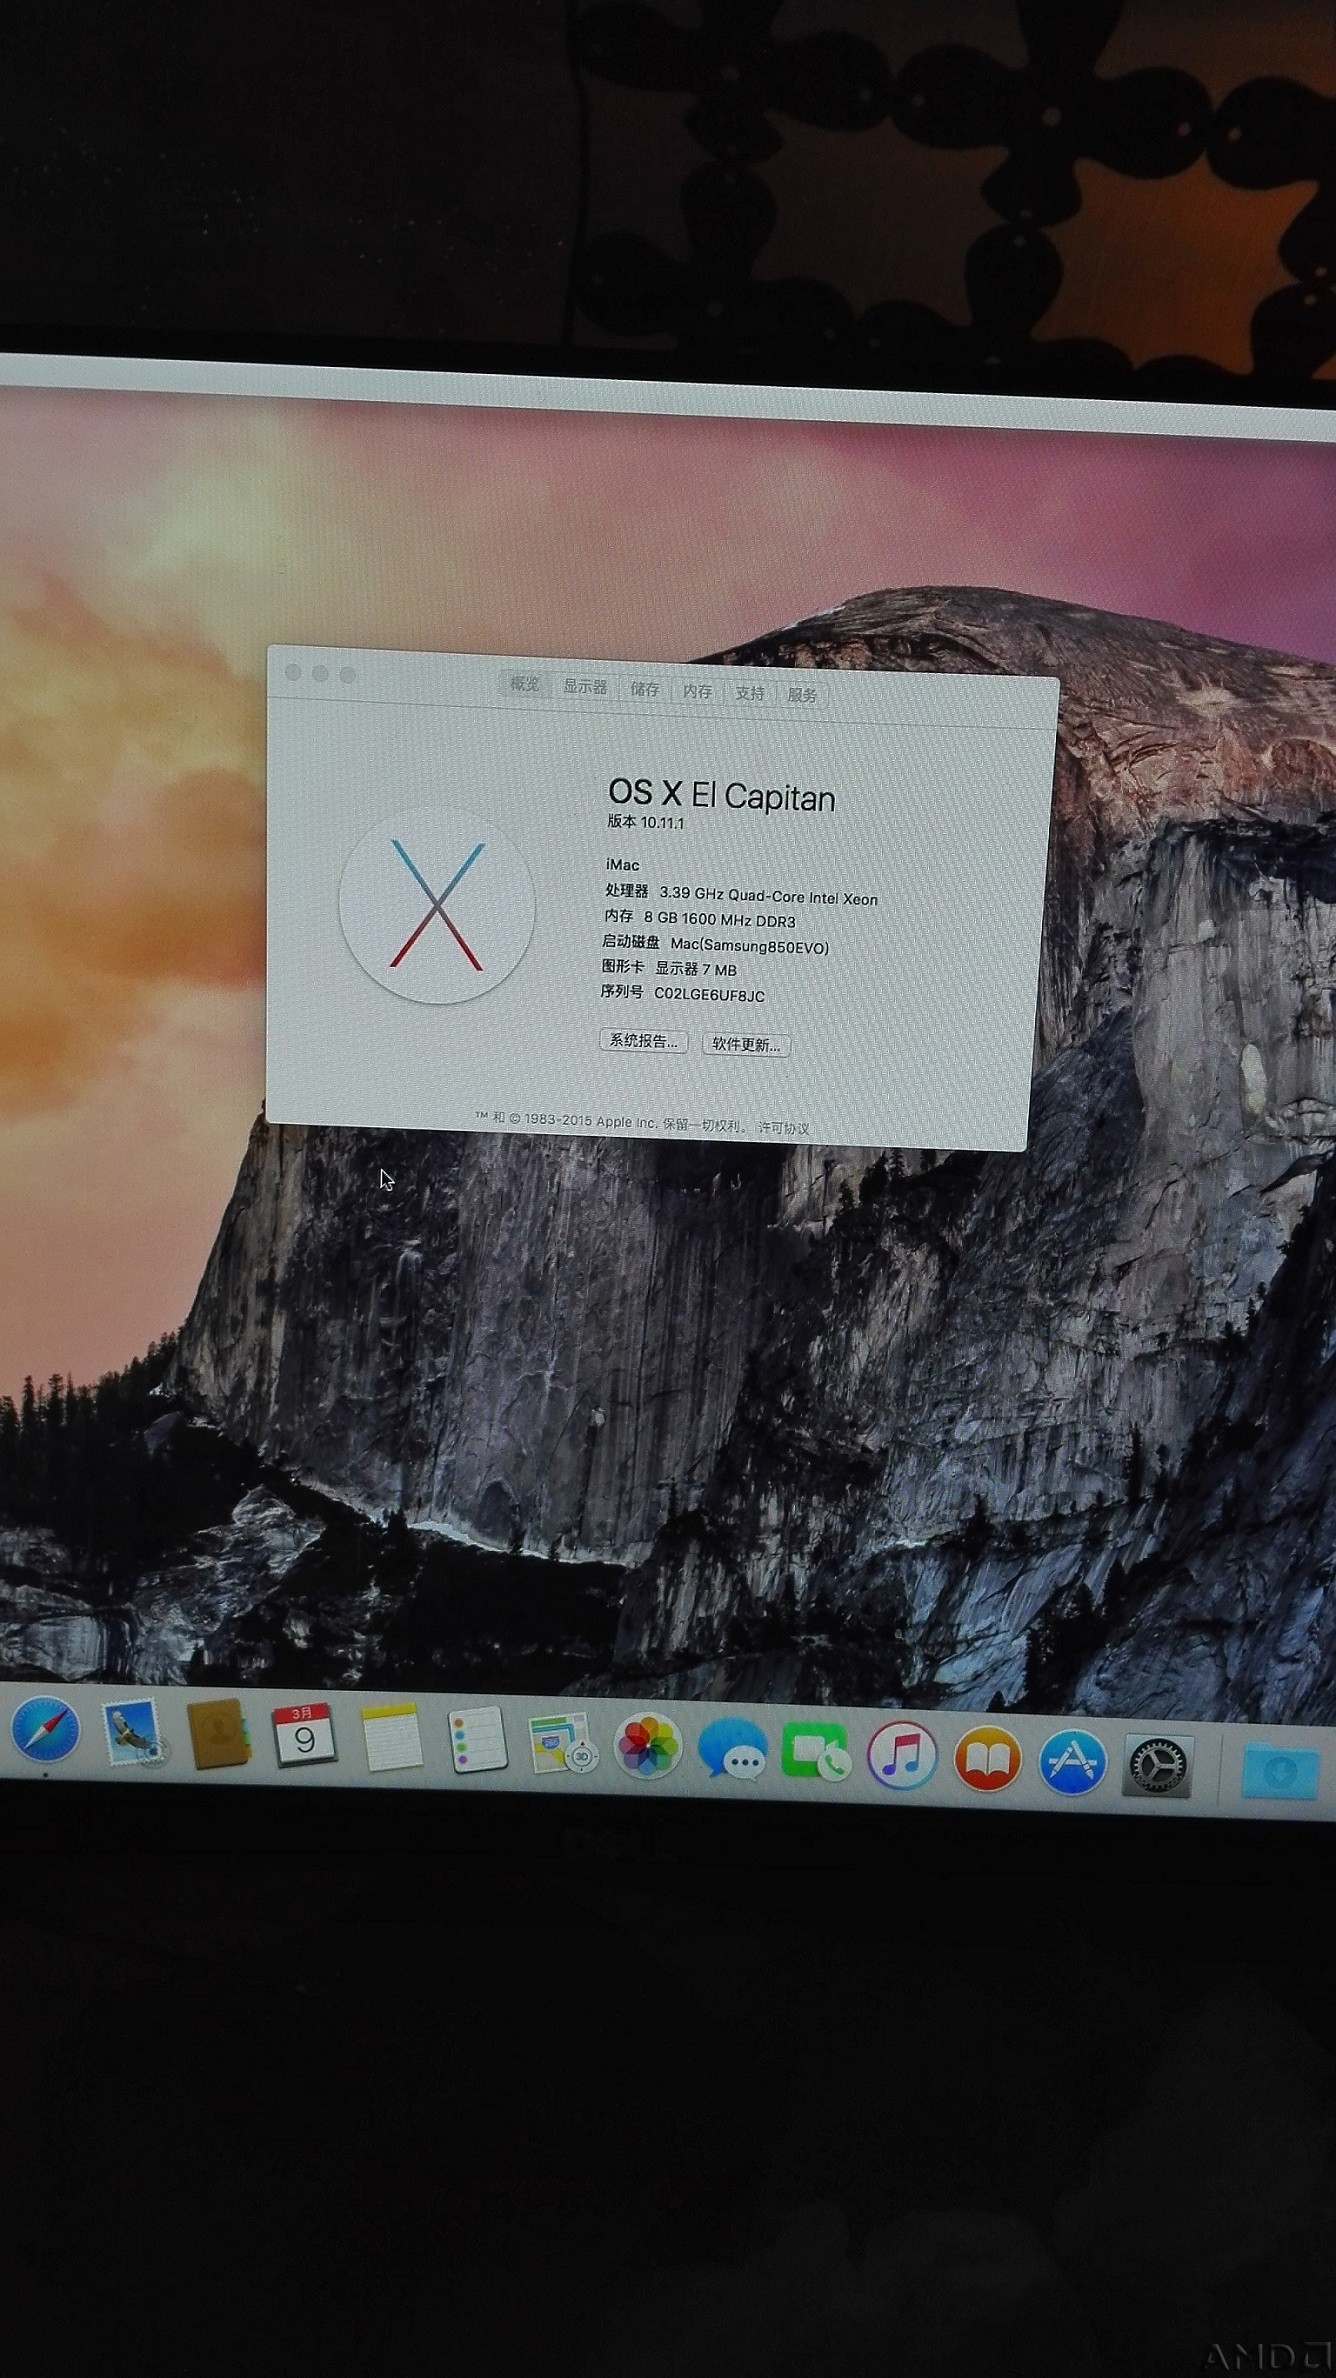Open iTunes from the Dock
This screenshot has height=2378, width=1336.
click(902, 1756)
